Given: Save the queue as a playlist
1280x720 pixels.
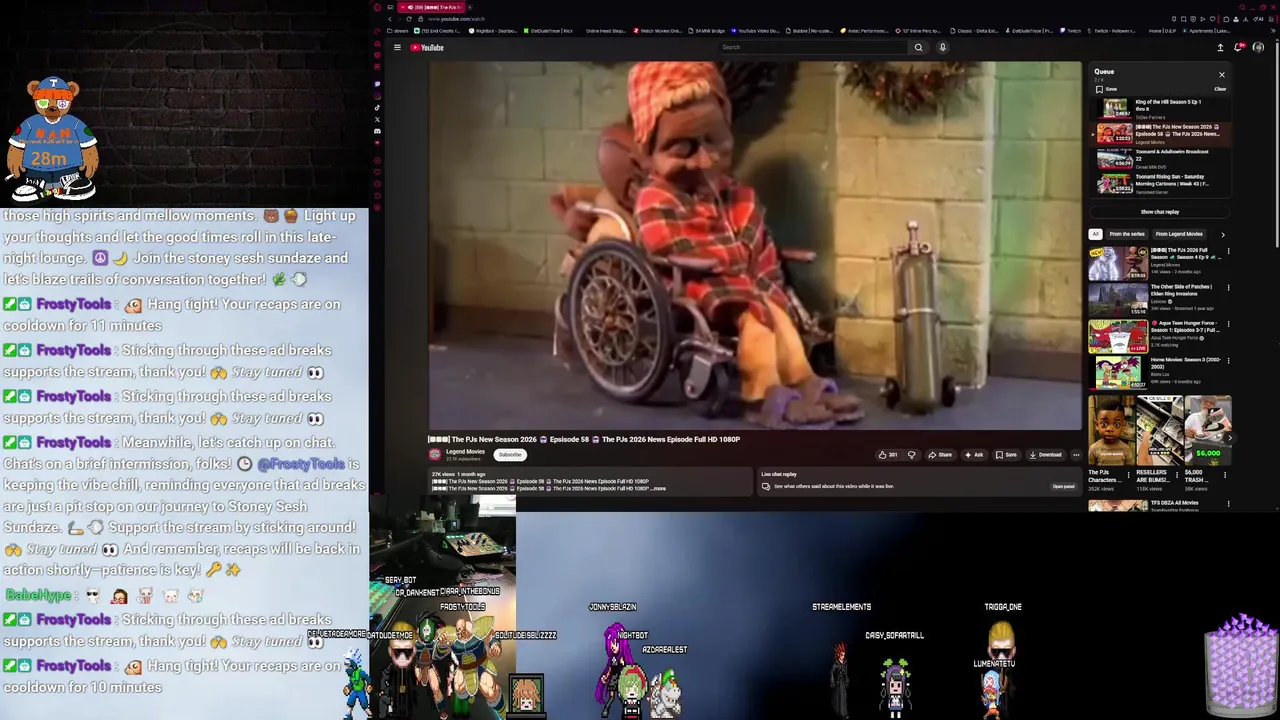Looking at the screenshot, I should [1106, 89].
